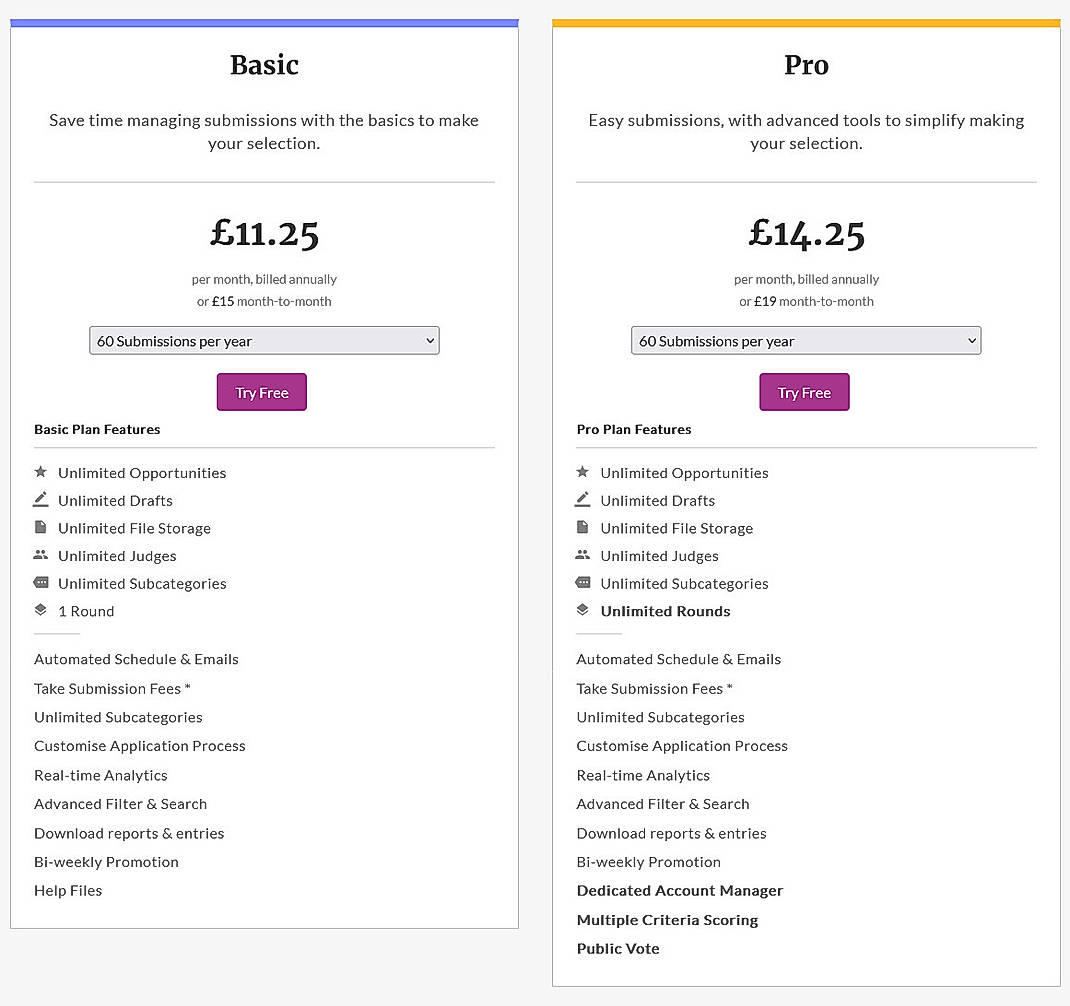Click Take Submission Fees in the Pro list
This screenshot has height=1006, width=1070.
tap(654, 688)
